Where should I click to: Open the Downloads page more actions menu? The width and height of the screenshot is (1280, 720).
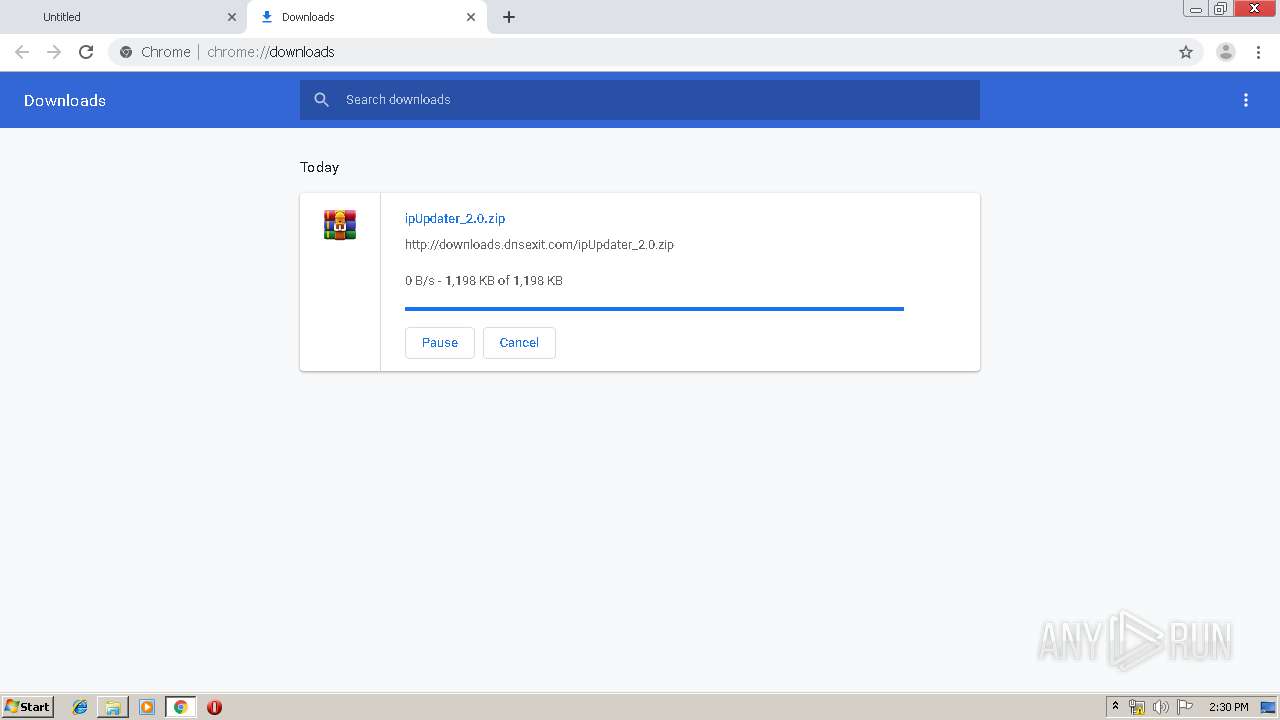tap(1246, 100)
